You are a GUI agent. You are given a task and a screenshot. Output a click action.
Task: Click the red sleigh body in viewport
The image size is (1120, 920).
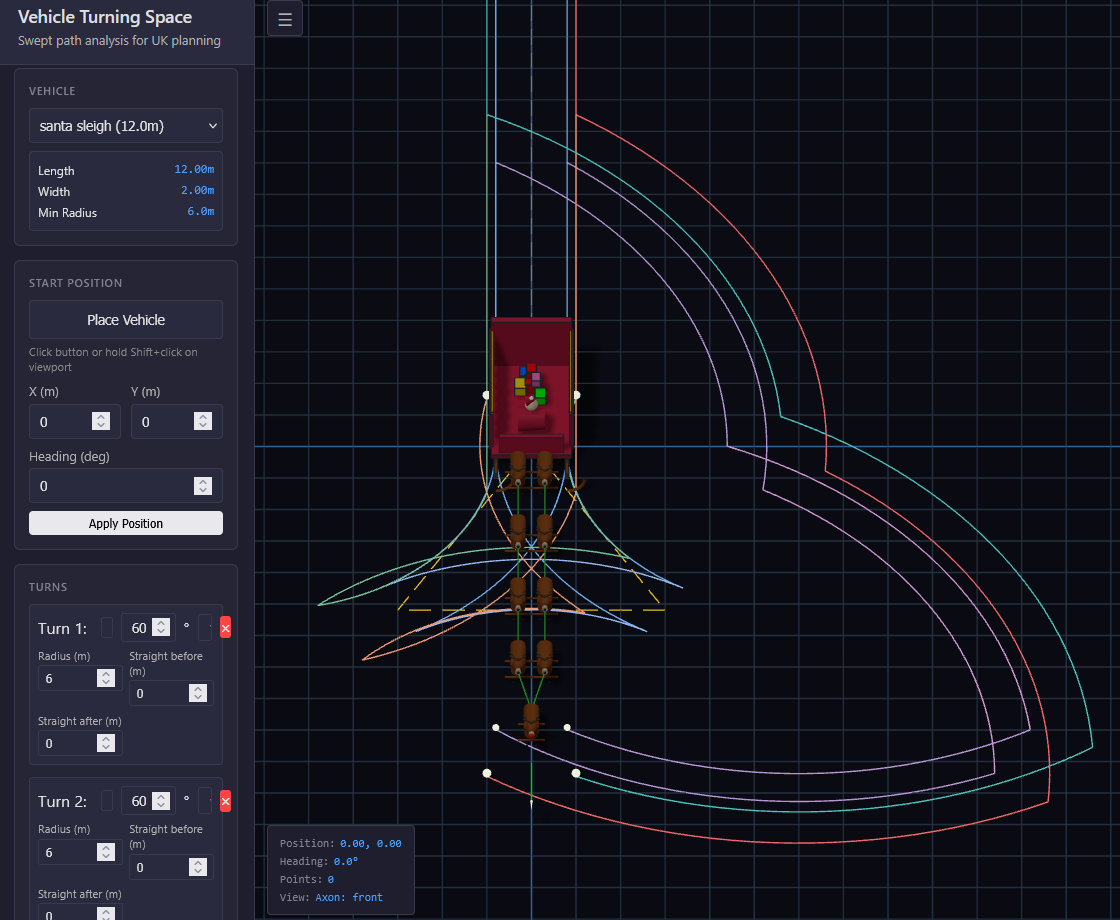pyautogui.click(x=531, y=345)
